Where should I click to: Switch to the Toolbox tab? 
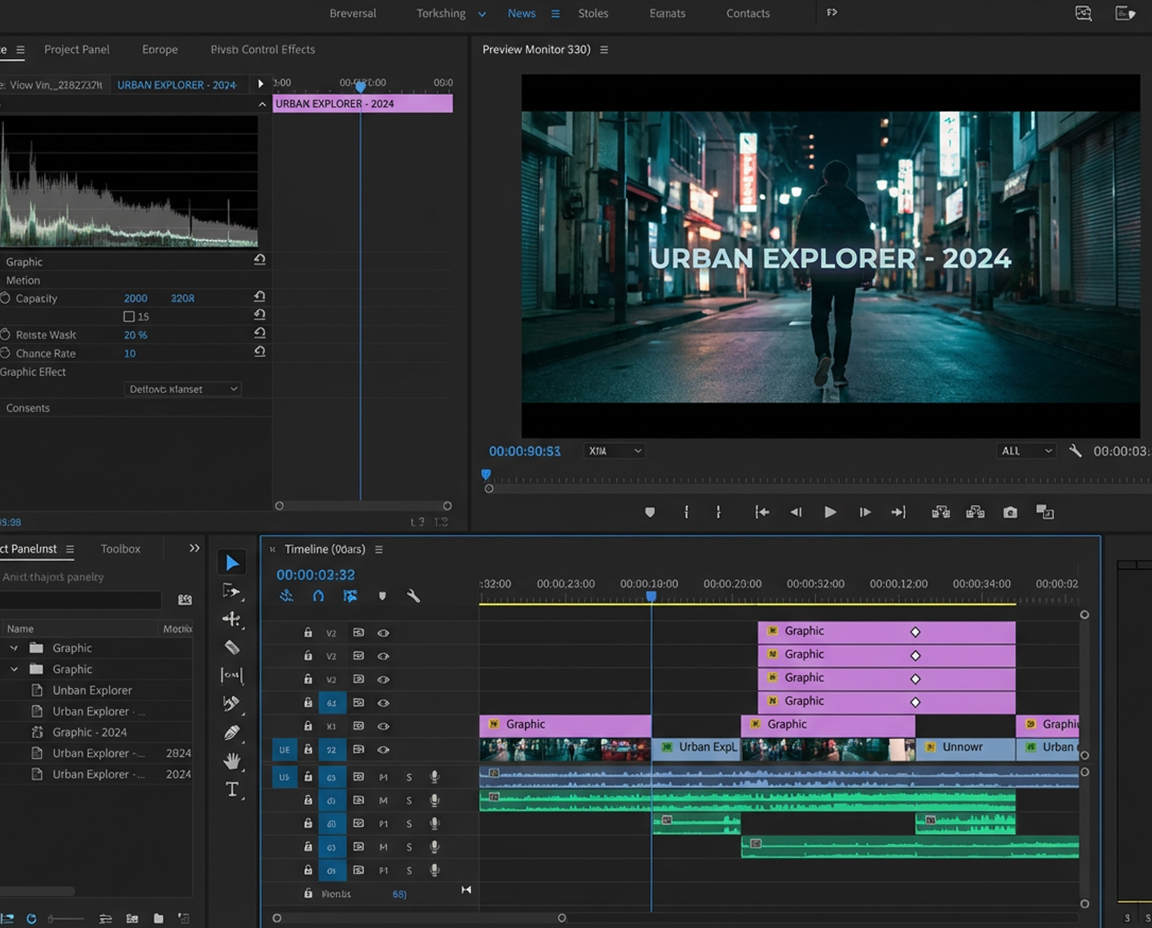[x=120, y=548]
